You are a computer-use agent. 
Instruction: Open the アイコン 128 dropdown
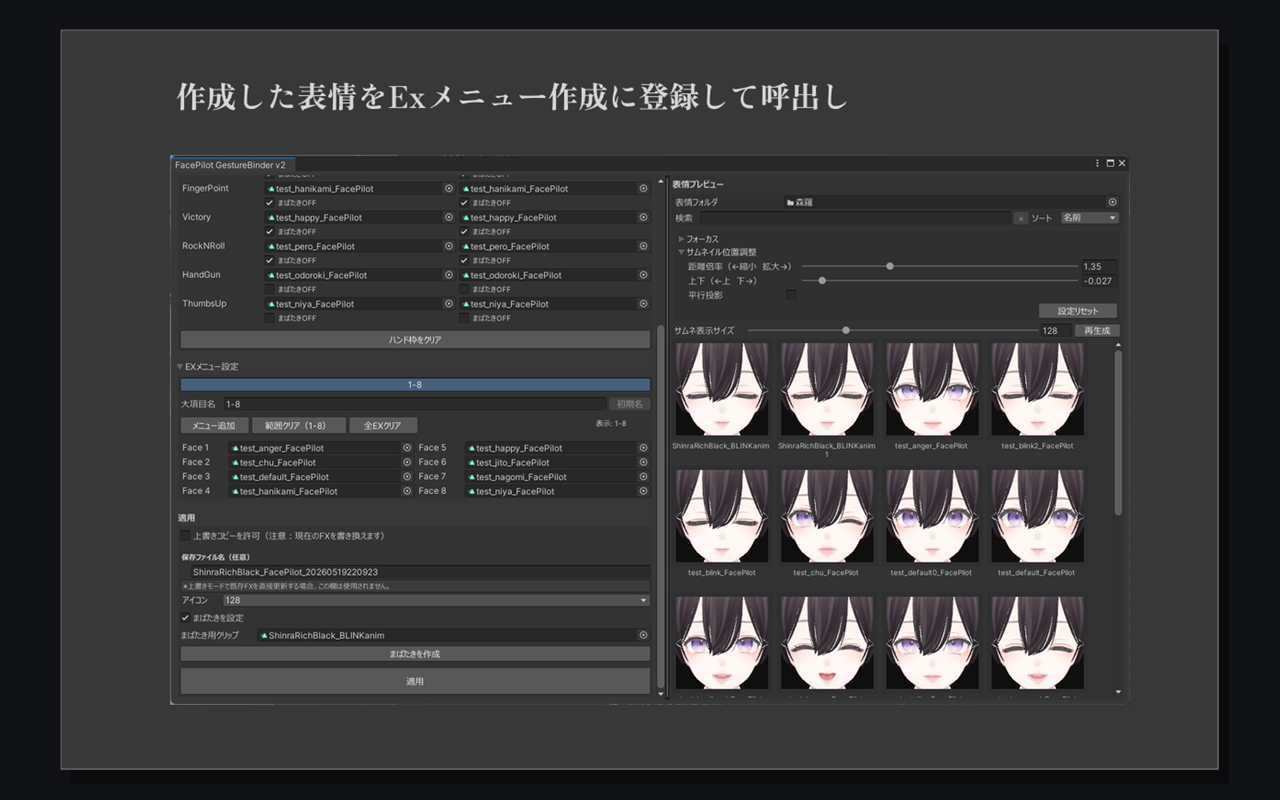(436, 600)
